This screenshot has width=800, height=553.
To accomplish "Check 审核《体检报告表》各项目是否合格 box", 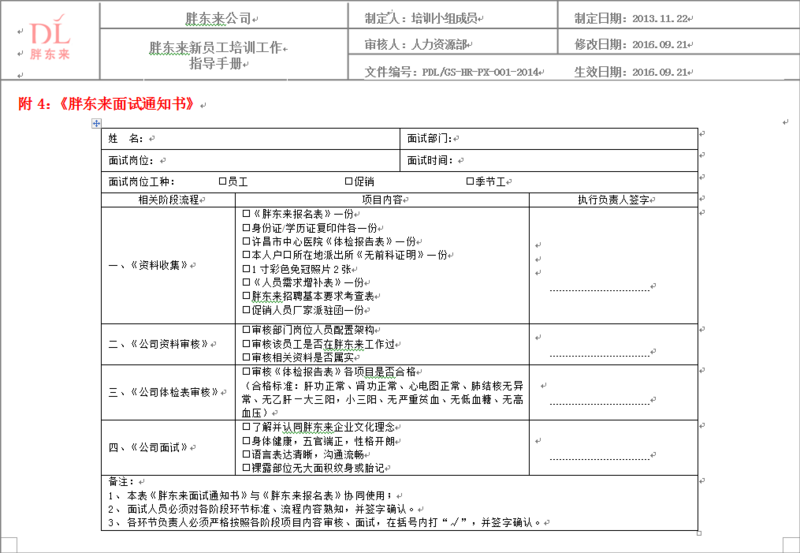I will click(246, 371).
